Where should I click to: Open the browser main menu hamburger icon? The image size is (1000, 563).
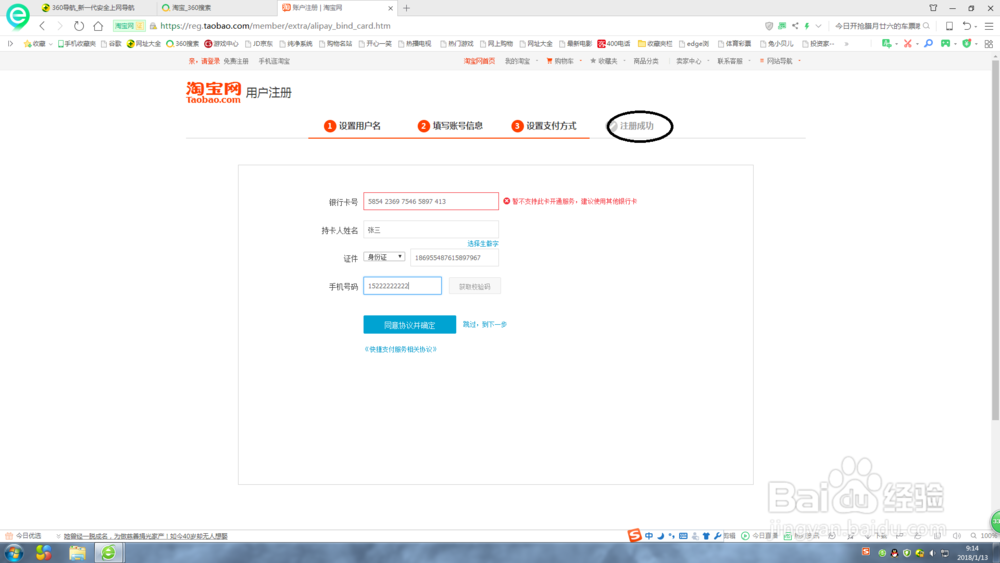click(989, 26)
